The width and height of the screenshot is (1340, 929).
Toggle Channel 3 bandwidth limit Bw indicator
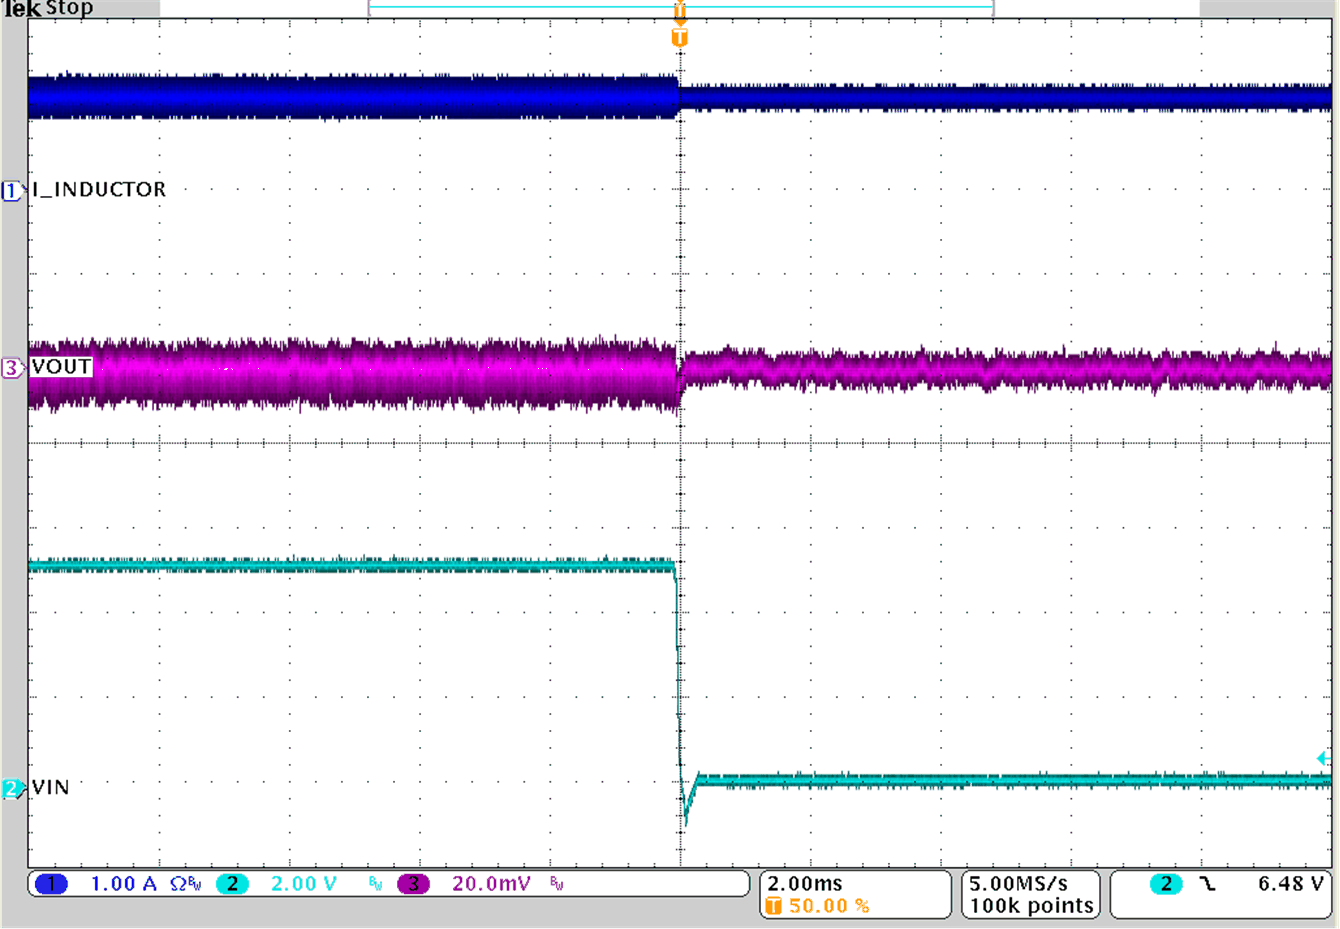554,884
